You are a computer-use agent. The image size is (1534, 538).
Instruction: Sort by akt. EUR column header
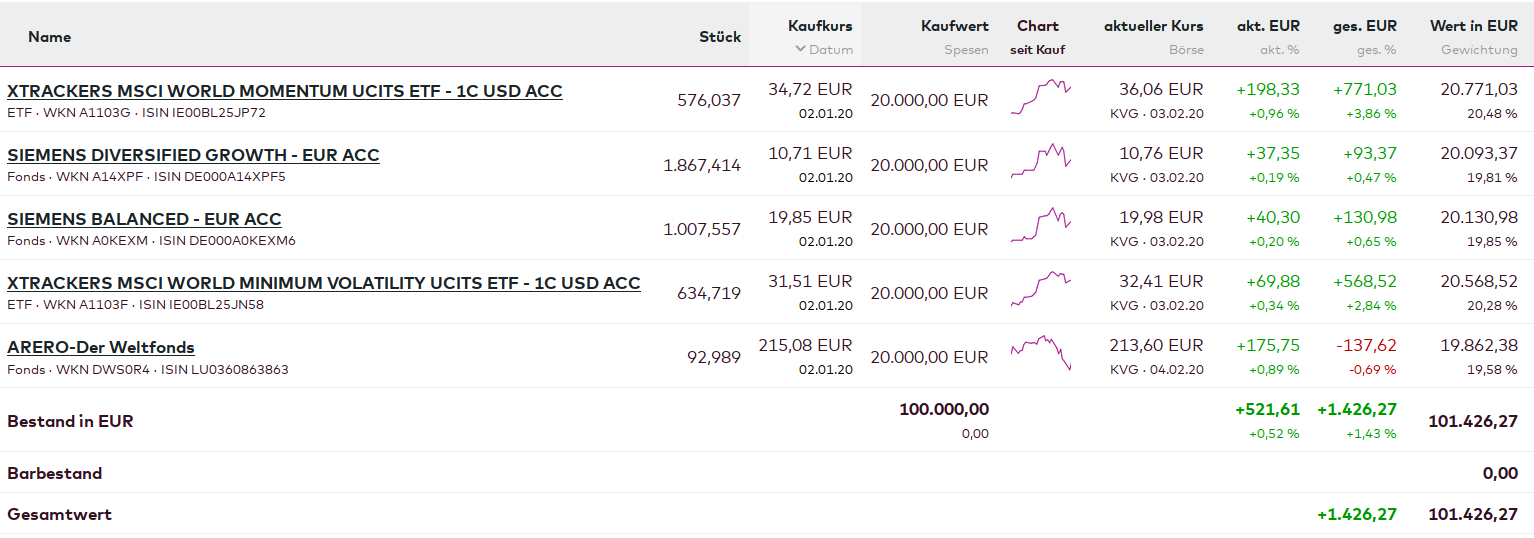tap(1268, 26)
